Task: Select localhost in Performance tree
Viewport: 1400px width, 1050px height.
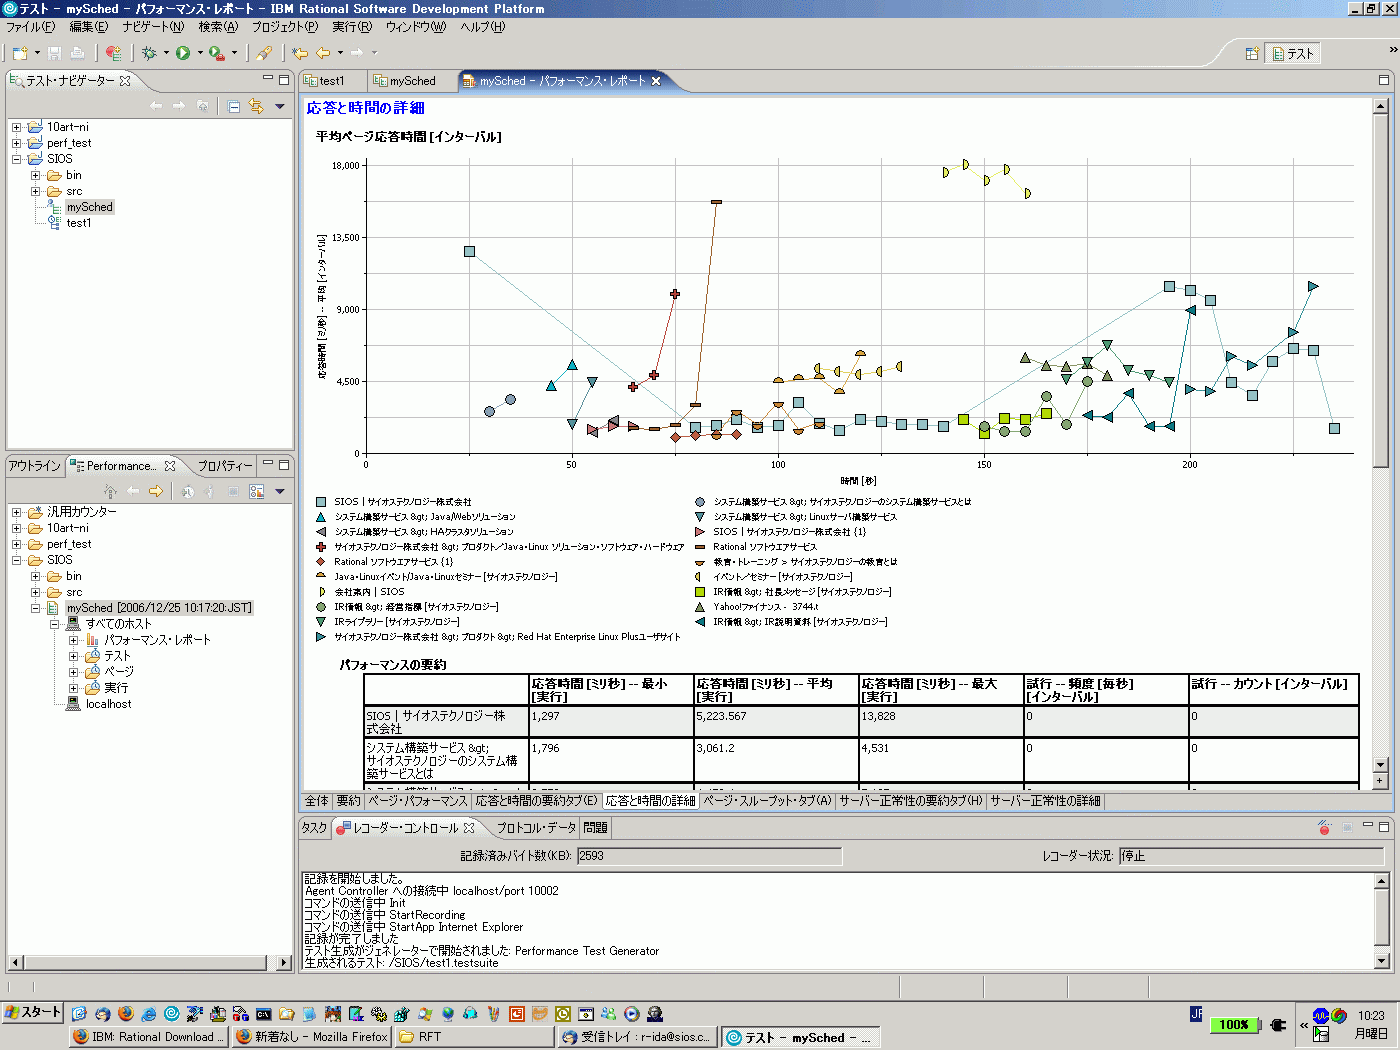Action: pyautogui.click(x=108, y=704)
